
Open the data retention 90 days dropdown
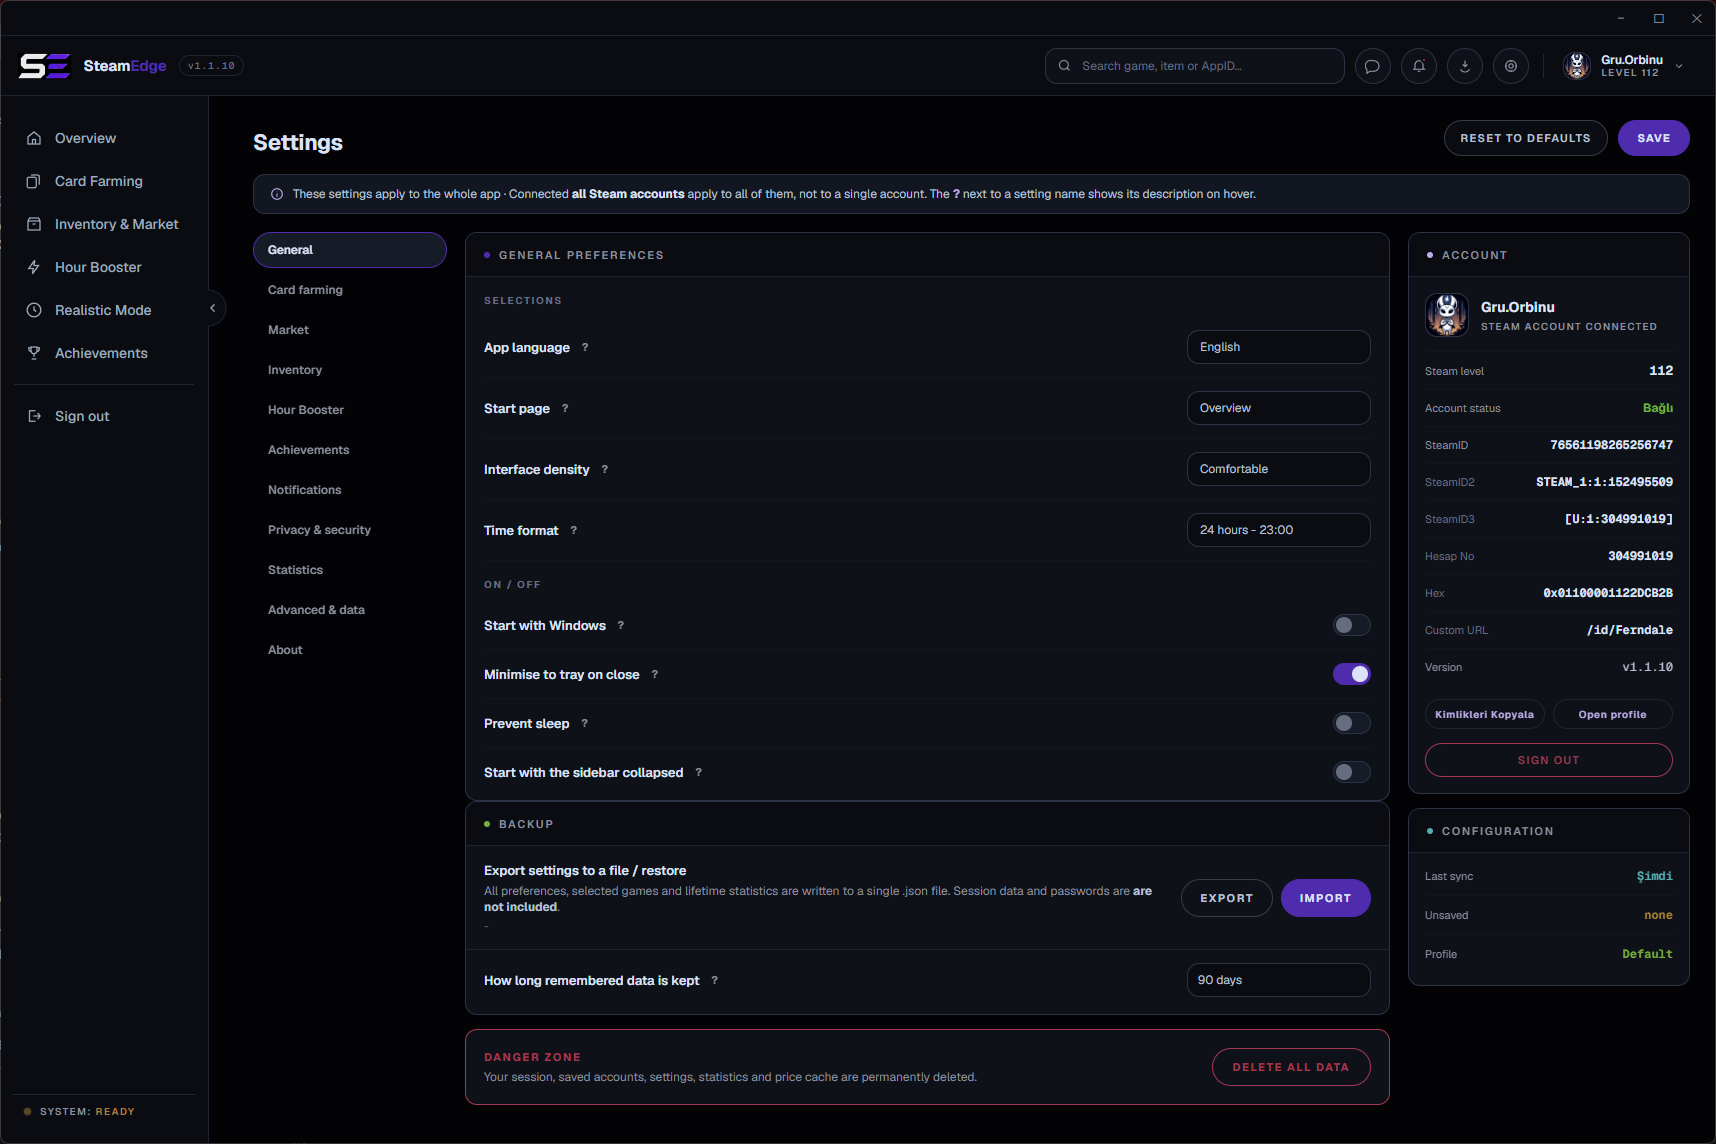[x=1278, y=980]
